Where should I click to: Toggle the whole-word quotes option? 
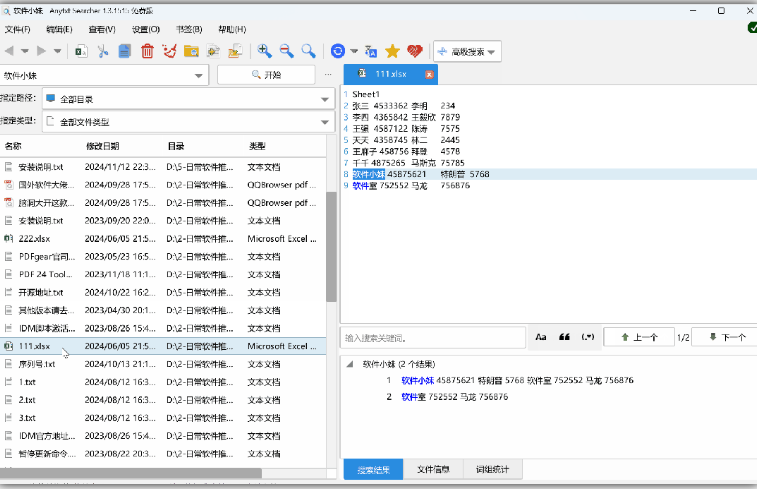(x=564, y=337)
